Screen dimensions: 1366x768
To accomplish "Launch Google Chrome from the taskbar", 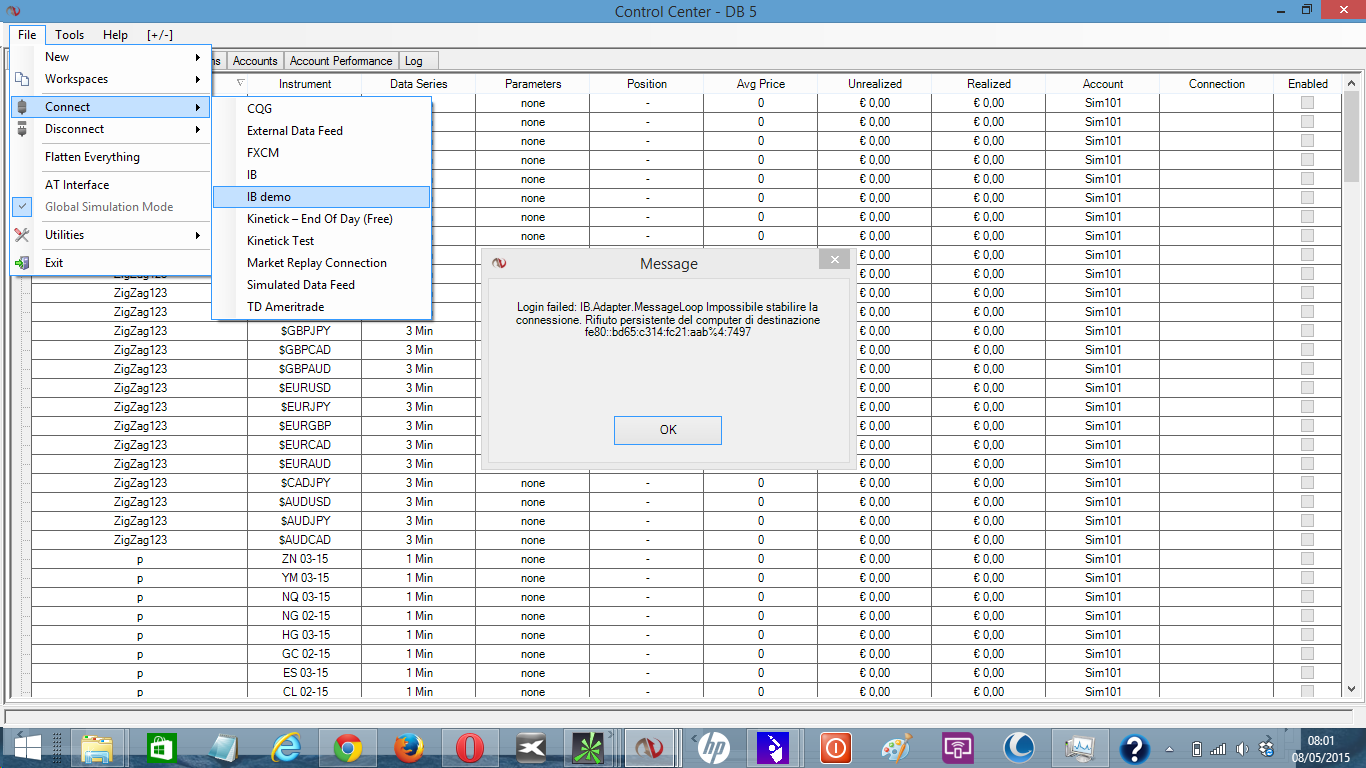I will [x=348, y=747].
